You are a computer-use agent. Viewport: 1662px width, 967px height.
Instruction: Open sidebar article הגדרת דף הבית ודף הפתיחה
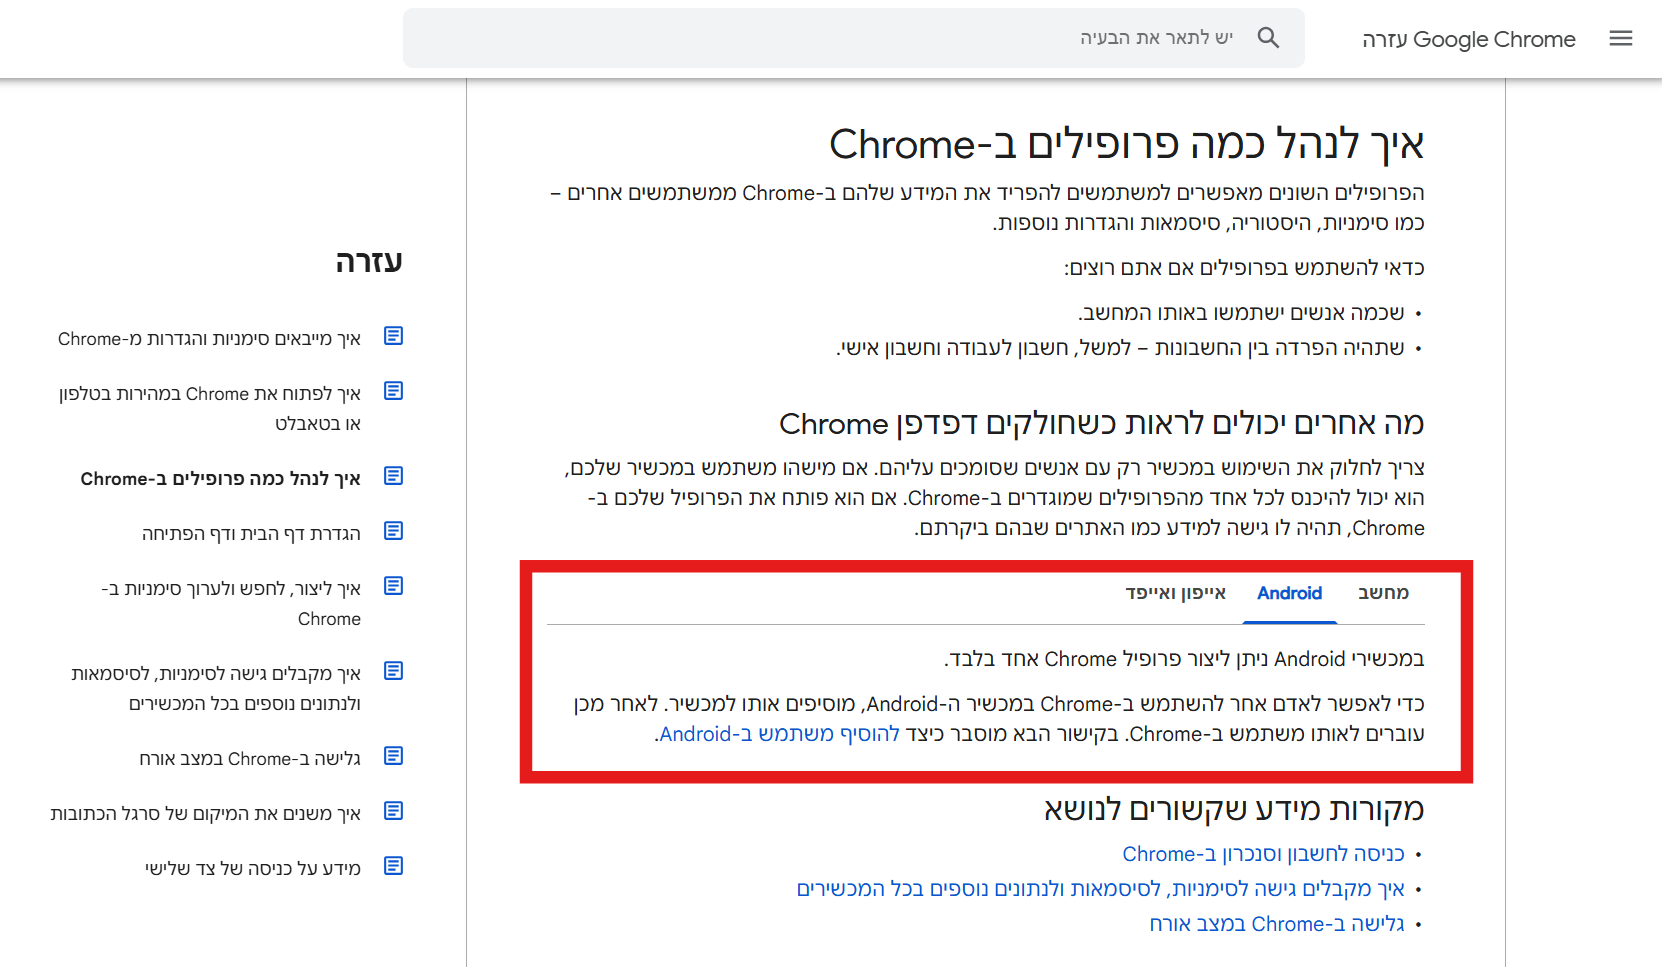[x=251, y=534]
